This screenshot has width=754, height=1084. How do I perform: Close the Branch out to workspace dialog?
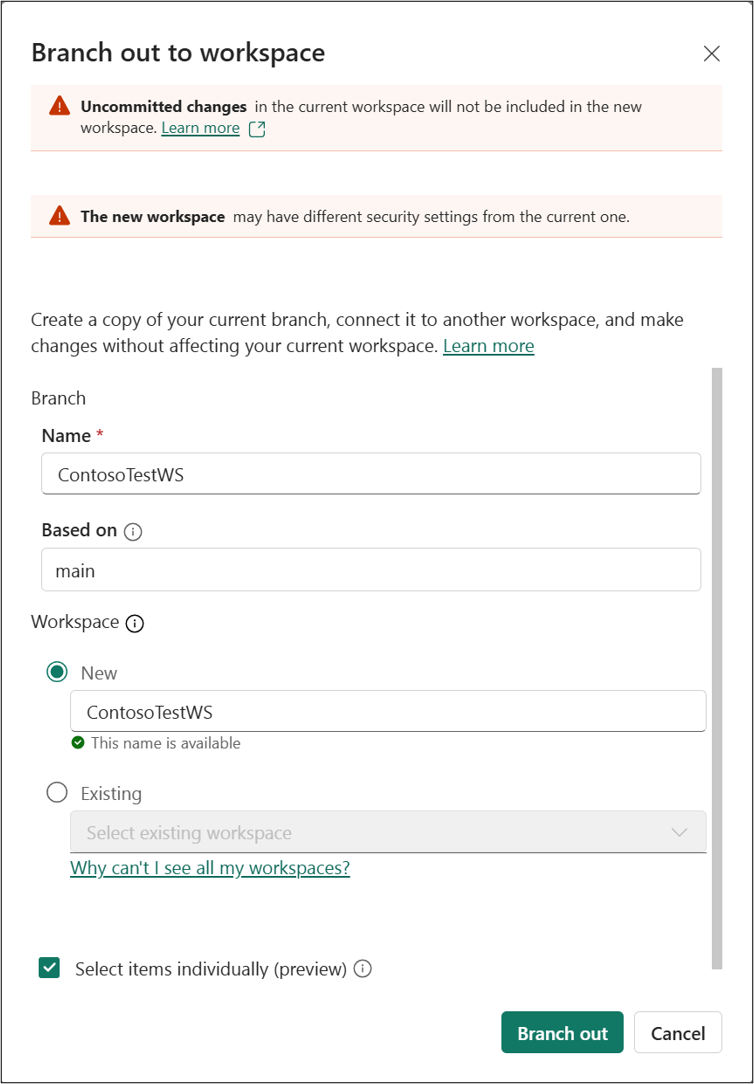pos(711,53)
